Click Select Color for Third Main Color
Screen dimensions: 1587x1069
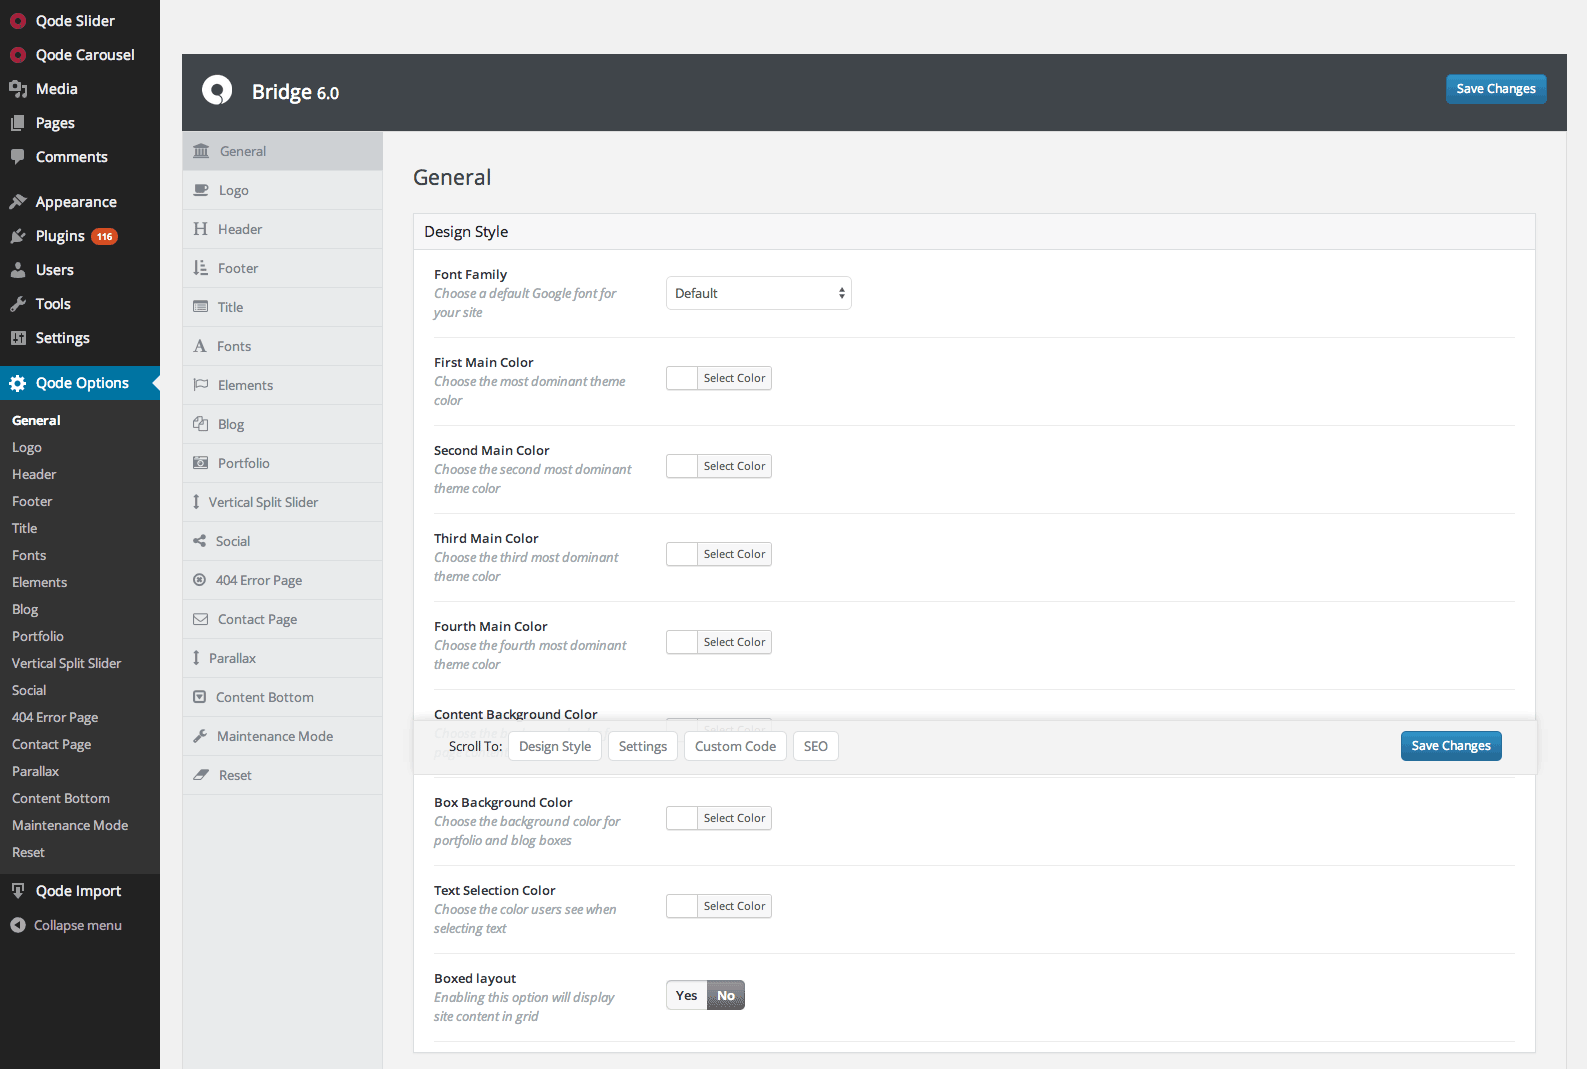click(734, 554)
